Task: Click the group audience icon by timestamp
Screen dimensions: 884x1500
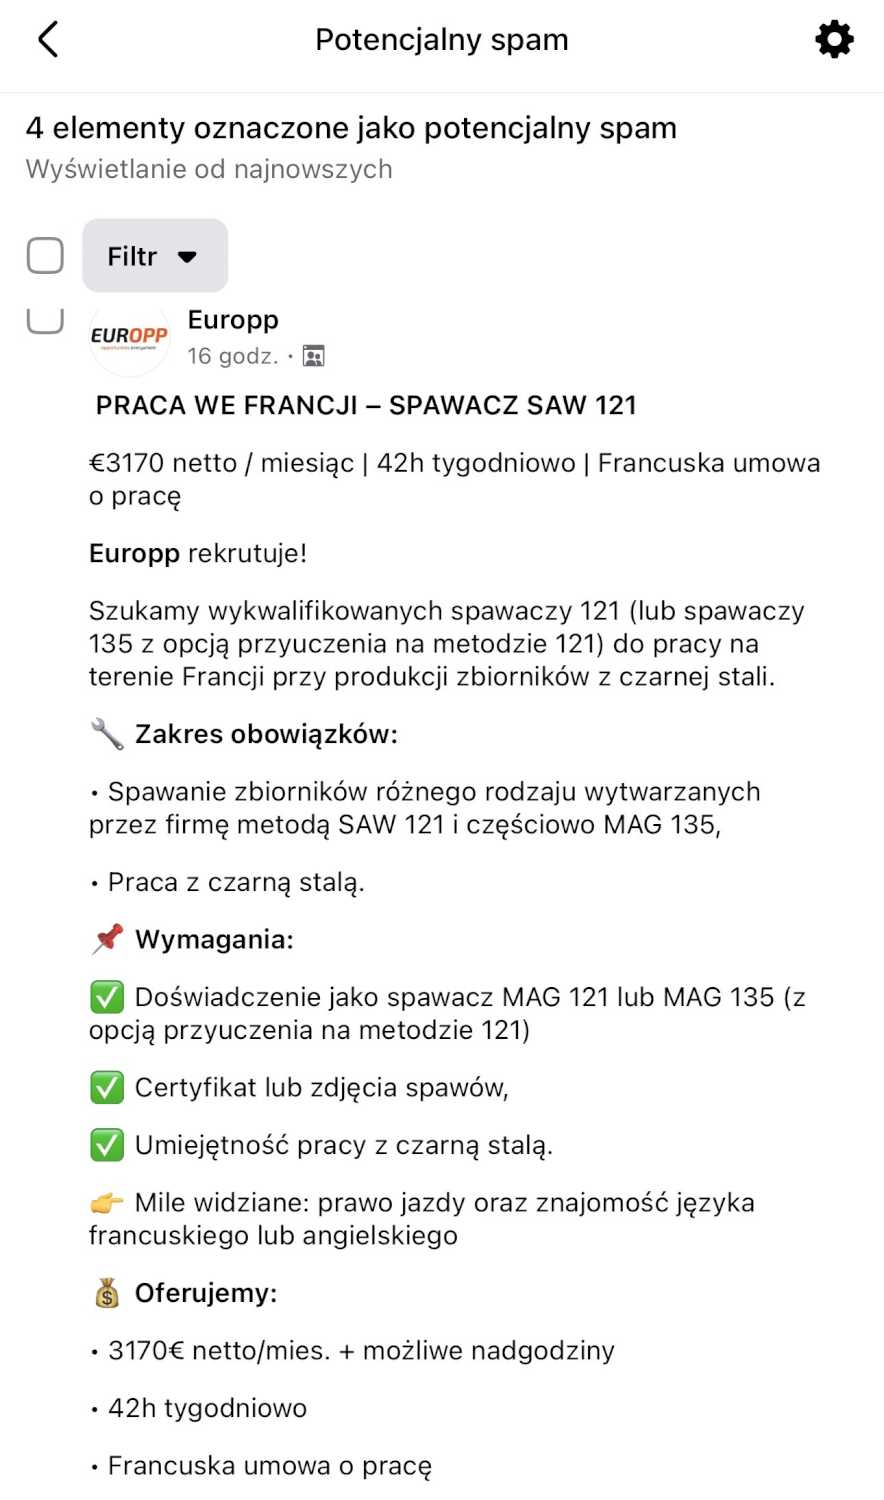Action: (313, 356)
